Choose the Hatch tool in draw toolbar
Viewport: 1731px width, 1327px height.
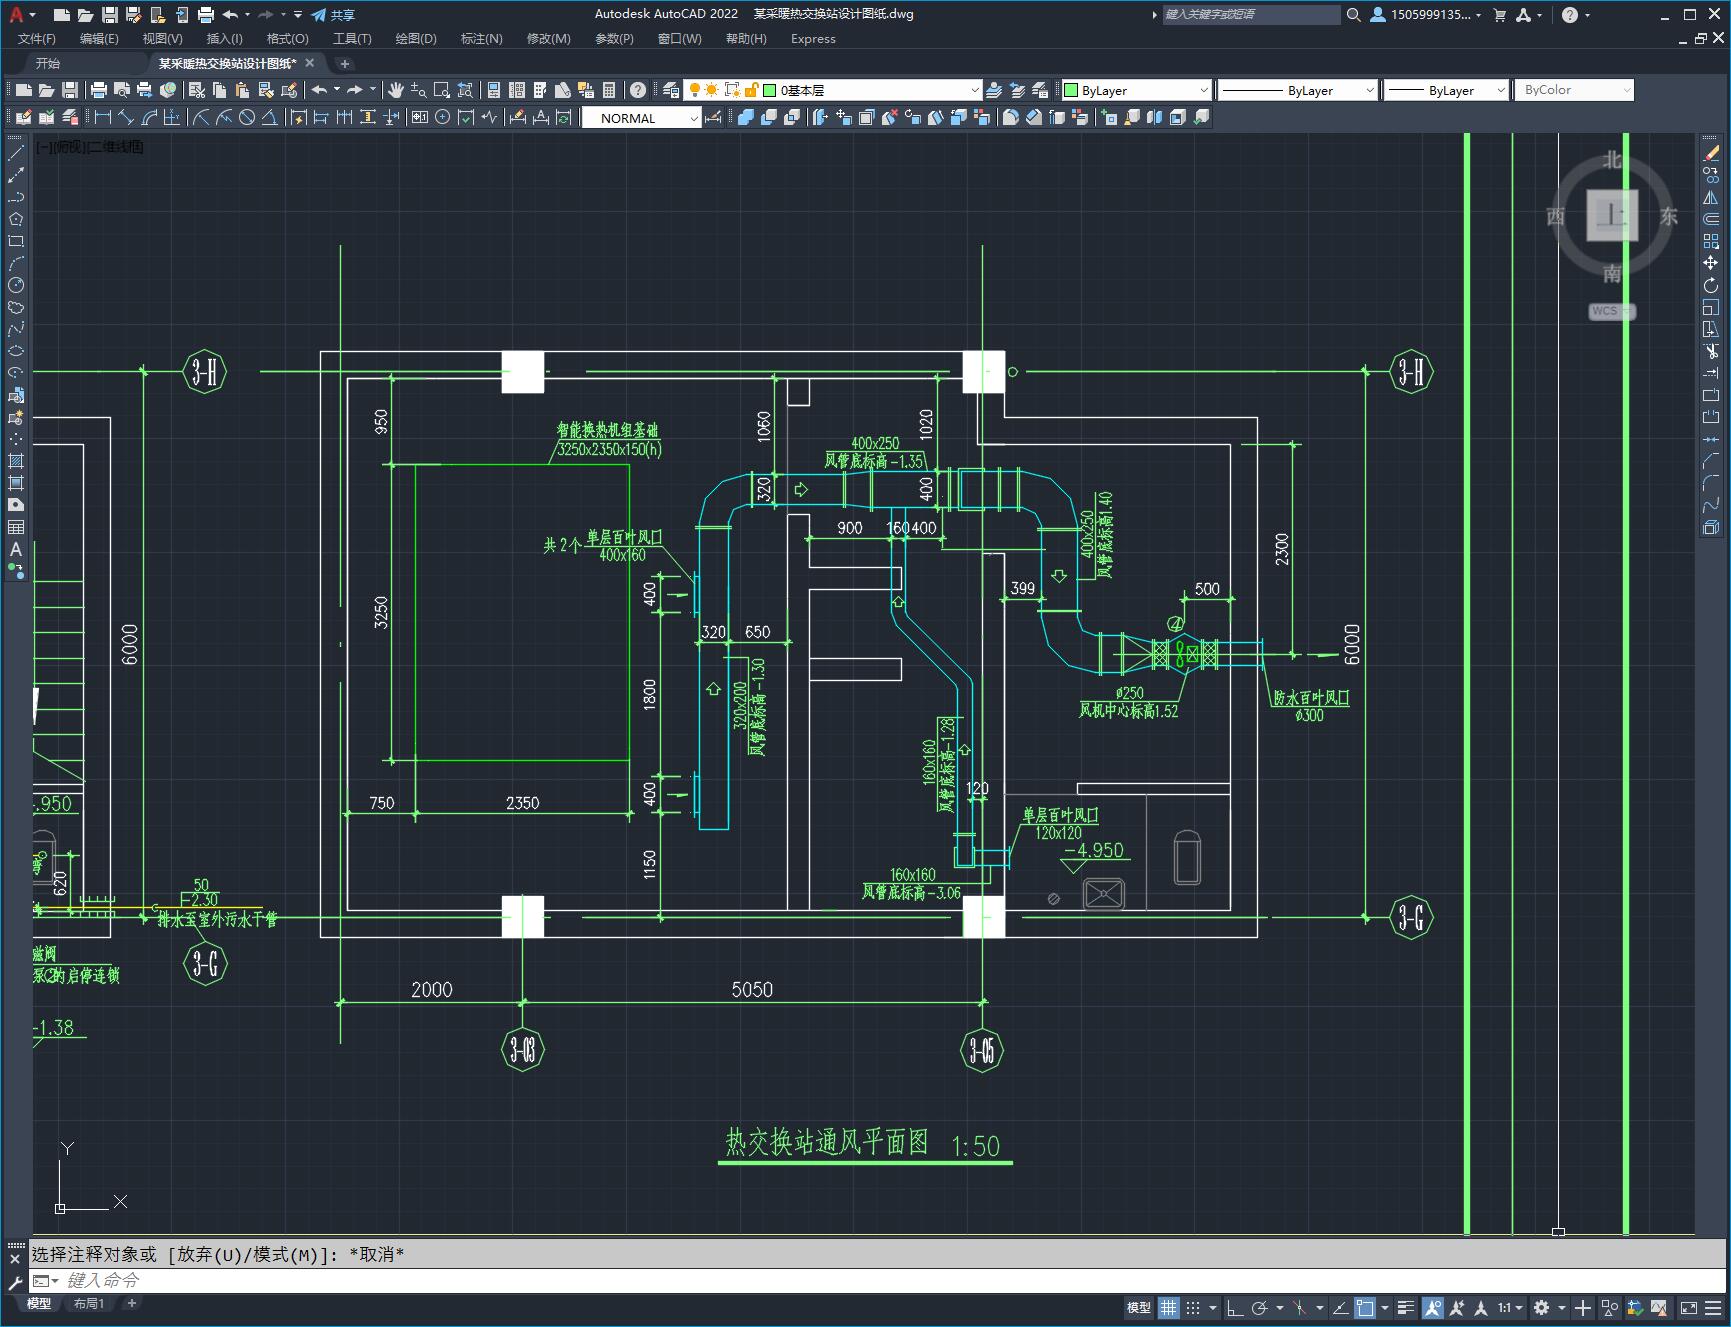(x=16, y=461)
